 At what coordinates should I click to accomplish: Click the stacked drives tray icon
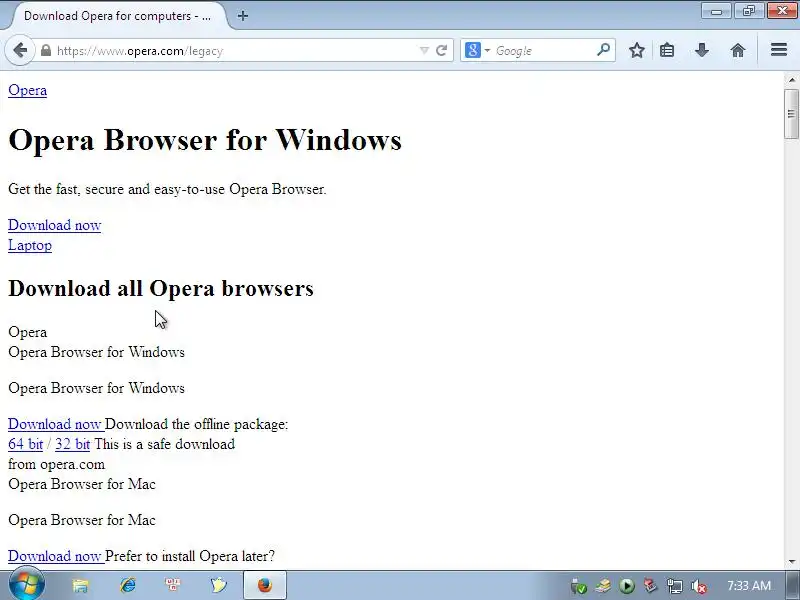point(603,586)
